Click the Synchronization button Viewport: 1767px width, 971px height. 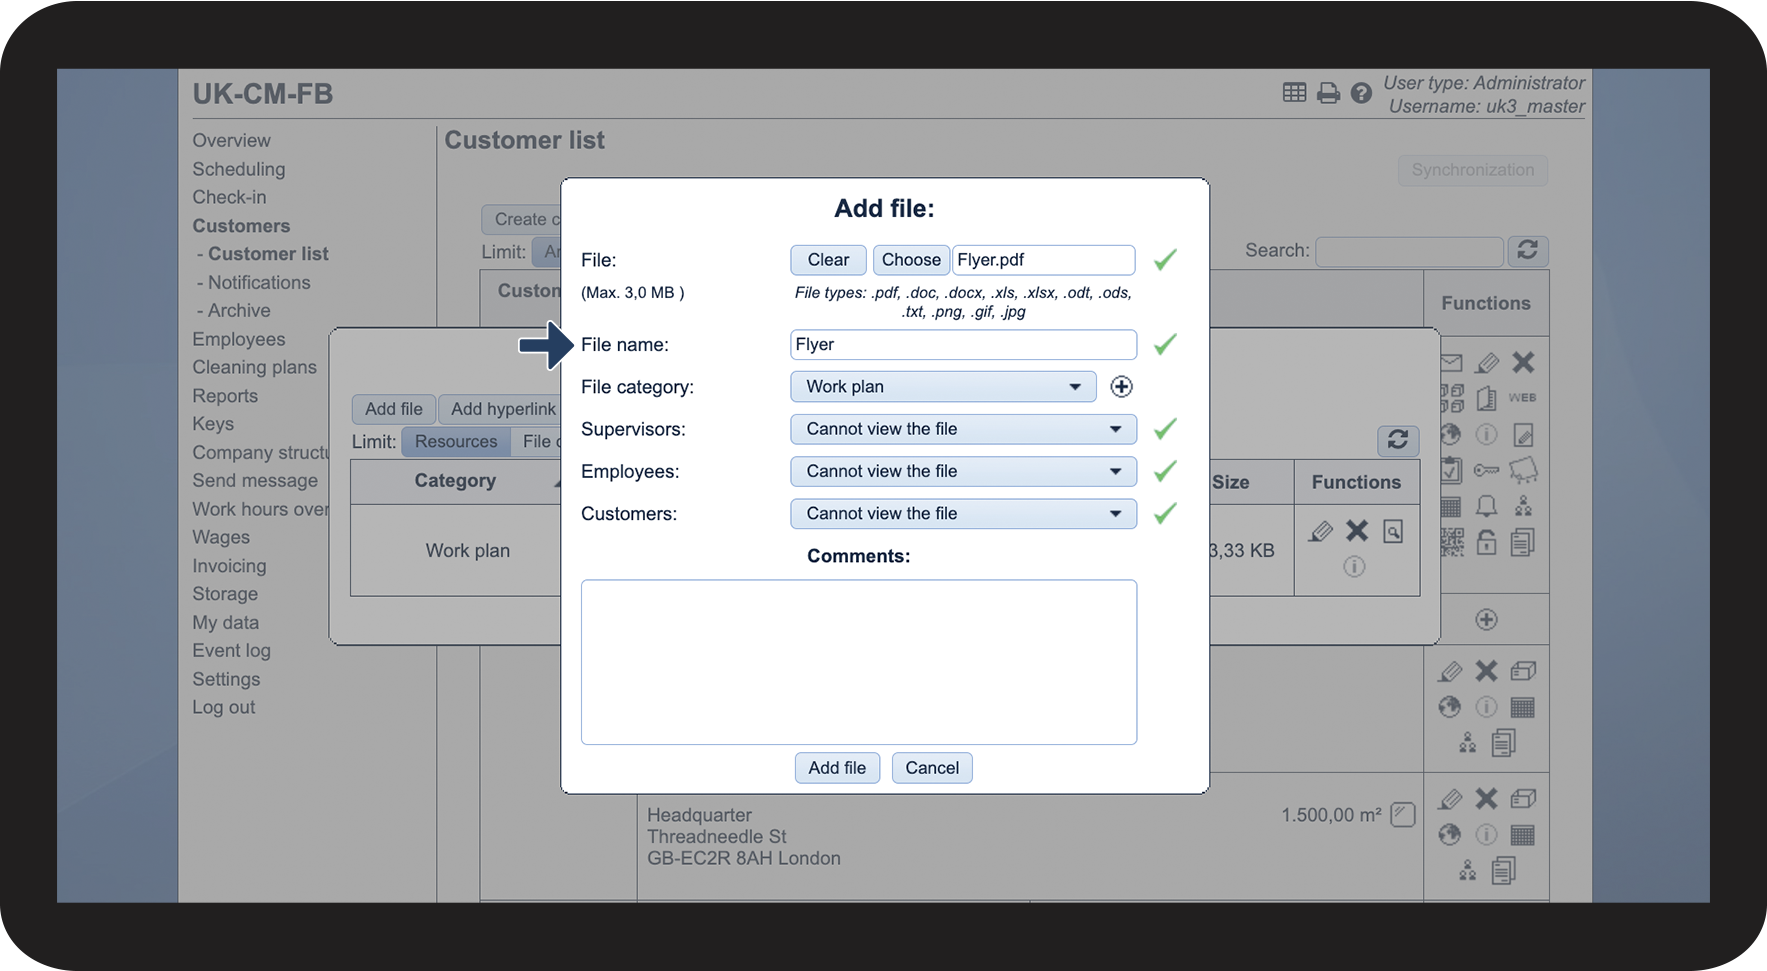(x=1473, y=170)
